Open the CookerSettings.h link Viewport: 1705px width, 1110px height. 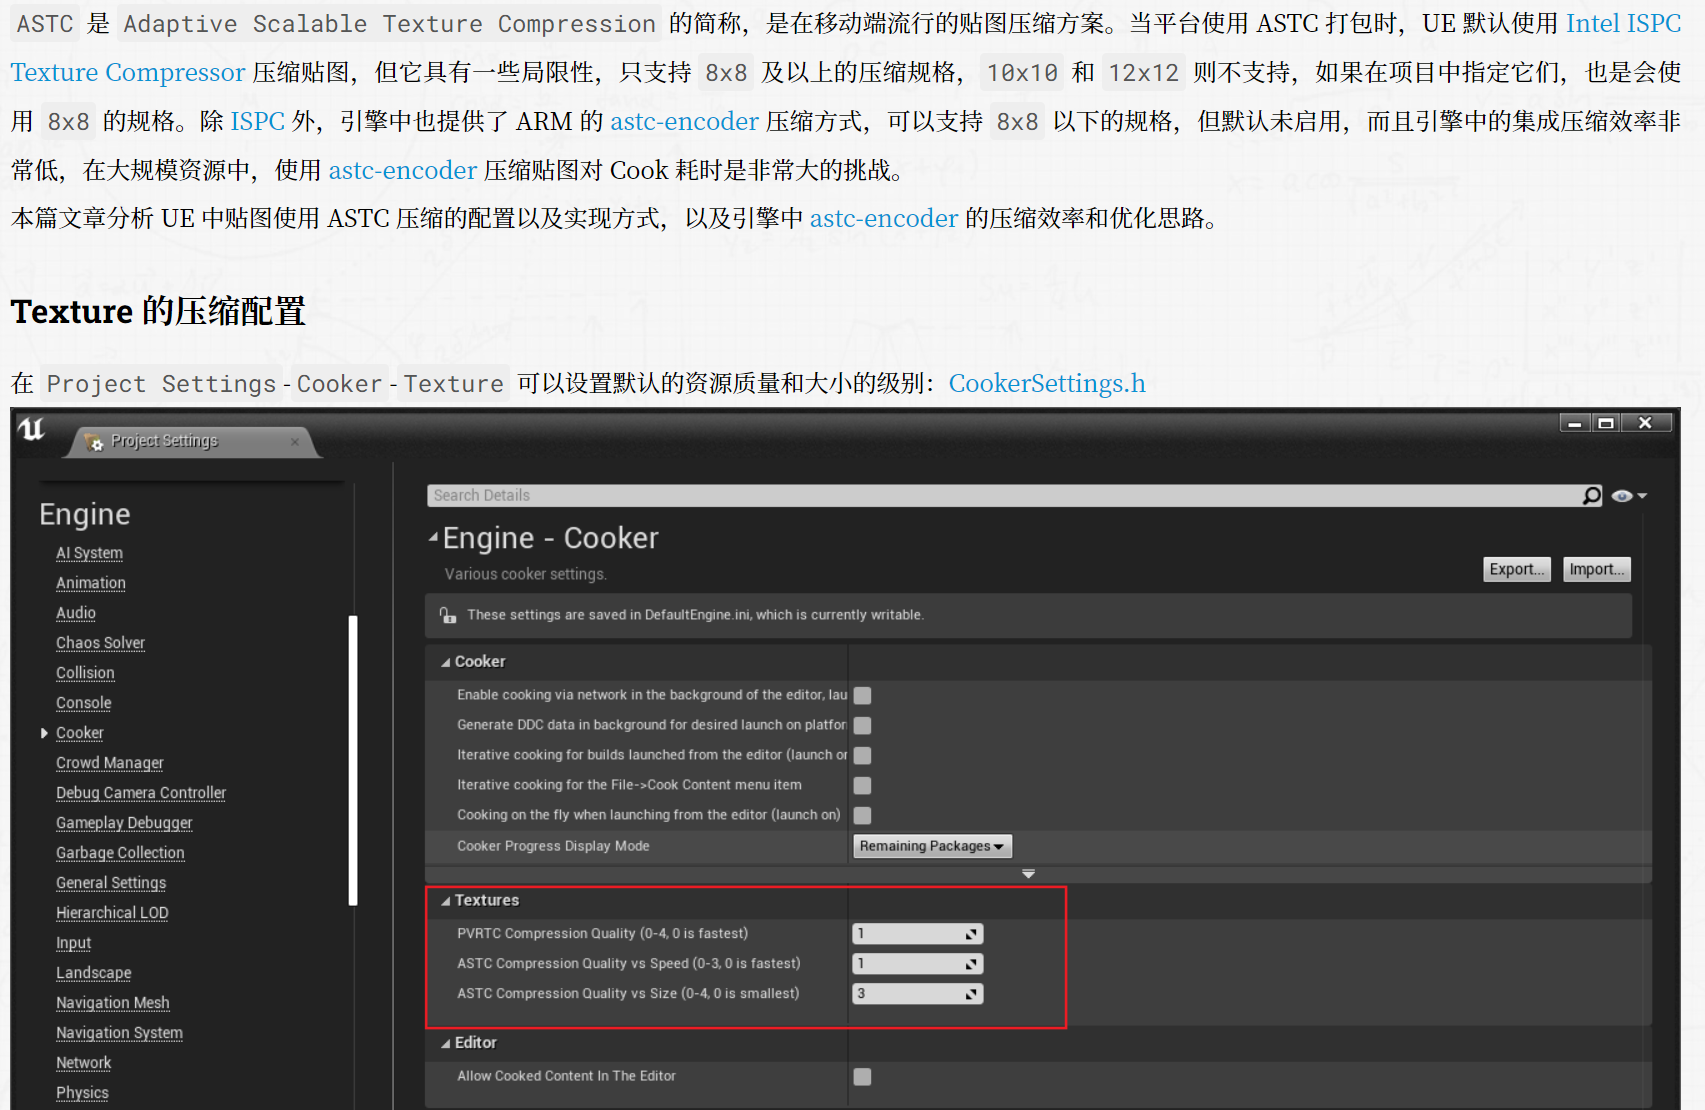1047,383
